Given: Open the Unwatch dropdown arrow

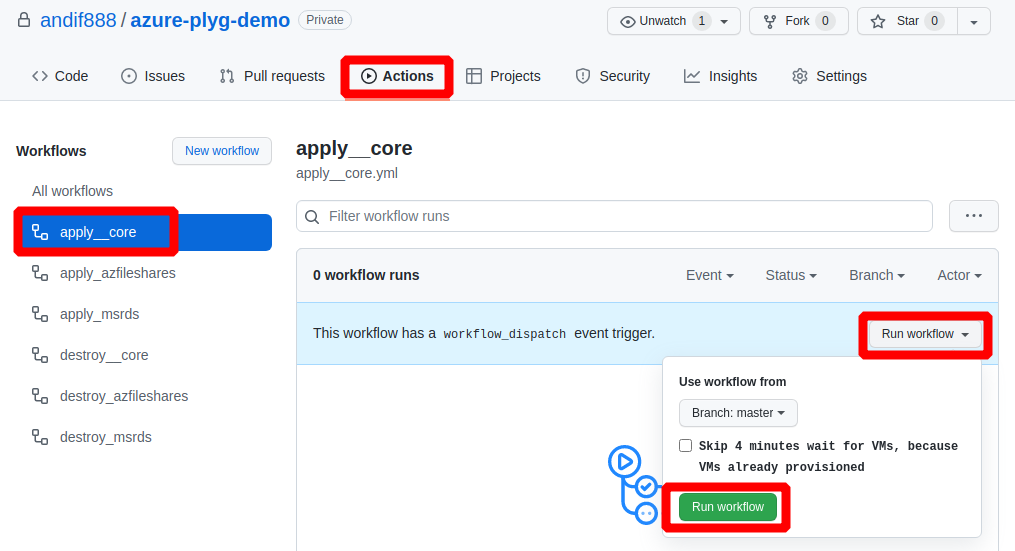Looking at the screenshot, I should (x=724, y=22).
